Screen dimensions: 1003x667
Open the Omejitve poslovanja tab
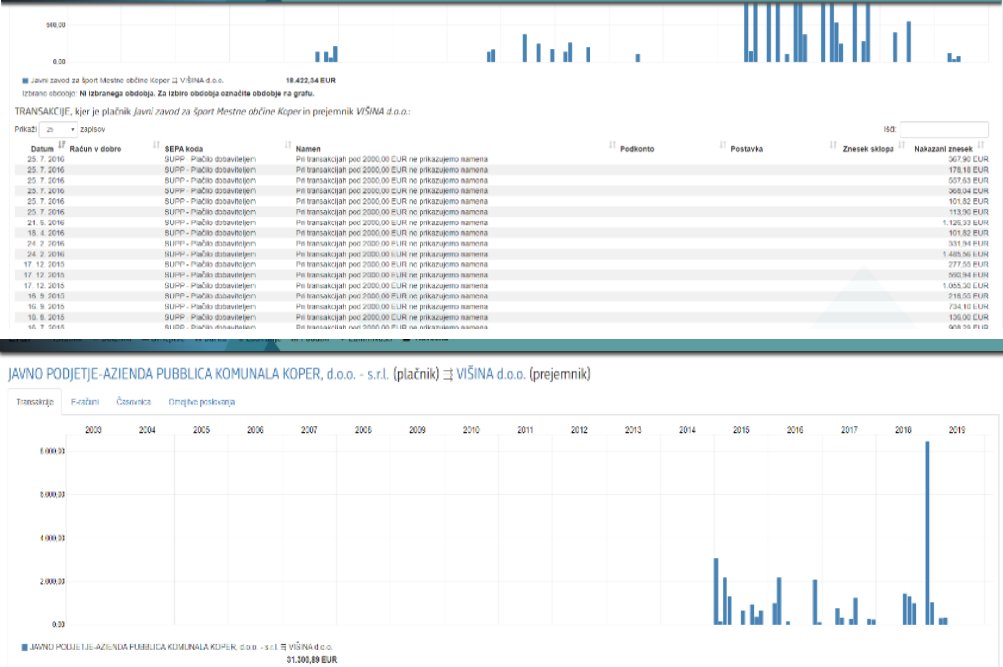[201, 402]
